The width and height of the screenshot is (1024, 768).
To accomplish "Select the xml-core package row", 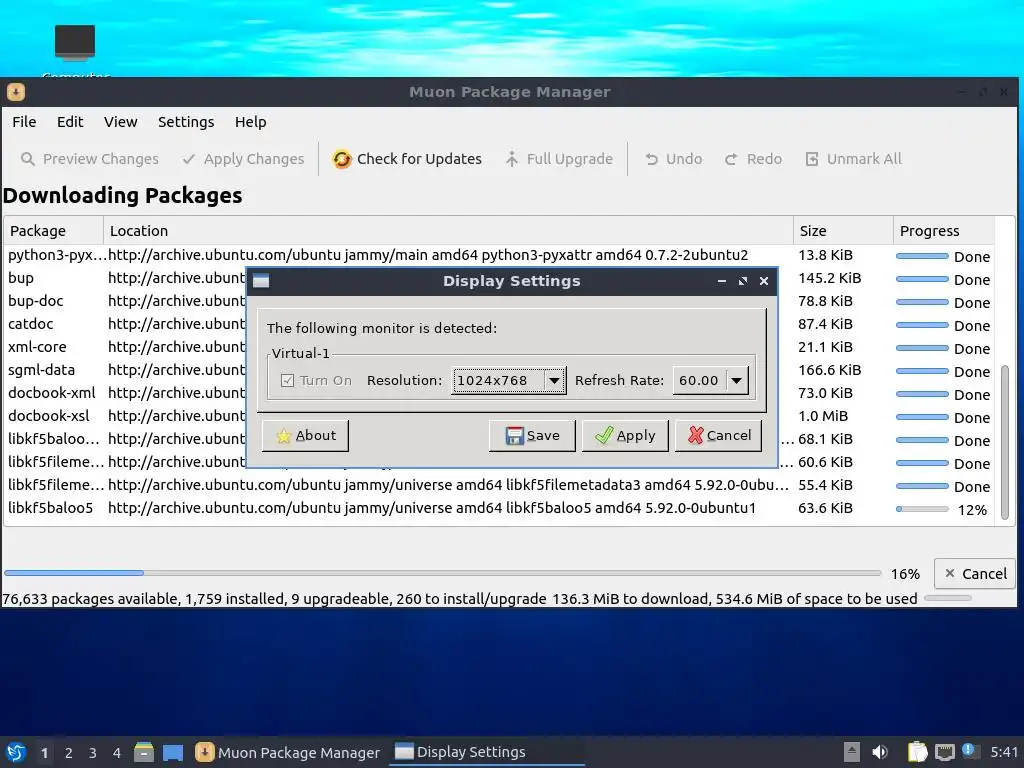I will 500,347.
